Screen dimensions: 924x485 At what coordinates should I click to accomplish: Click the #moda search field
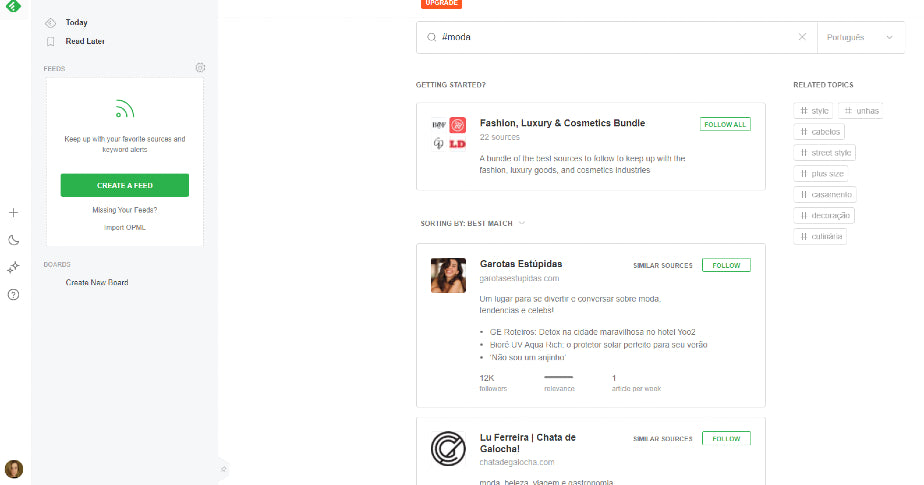616,37
